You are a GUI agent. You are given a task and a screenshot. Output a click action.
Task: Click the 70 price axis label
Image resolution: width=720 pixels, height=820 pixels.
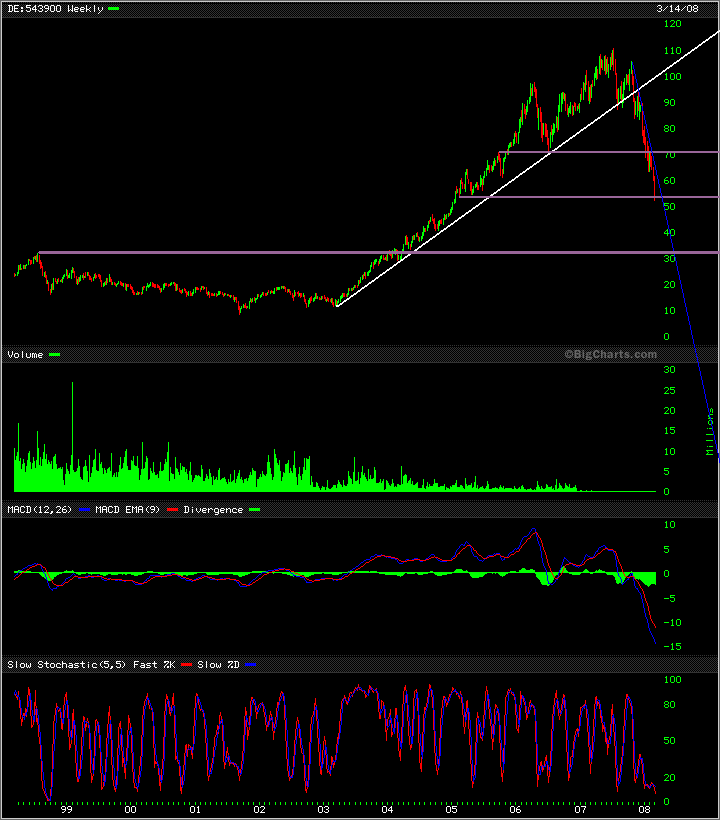coord(669,155)
